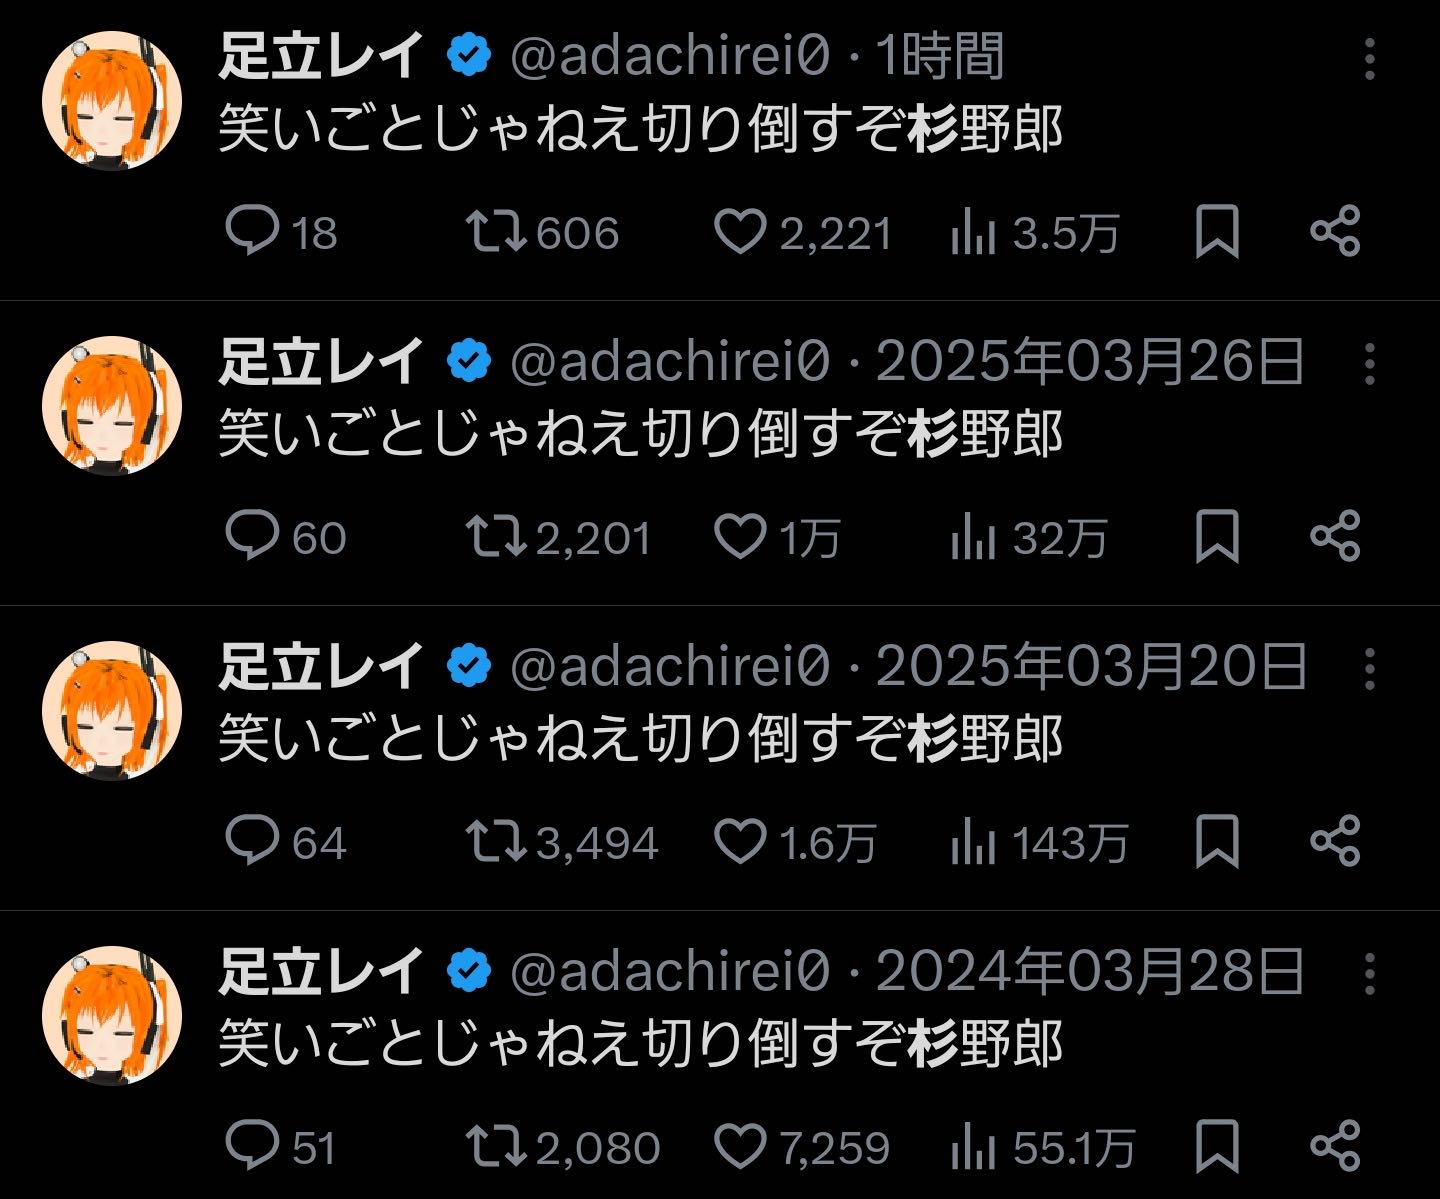Repost the post with 2,080 reposts
The width and height of the screenshot is (1440, 1199).
coord(496,1146)
